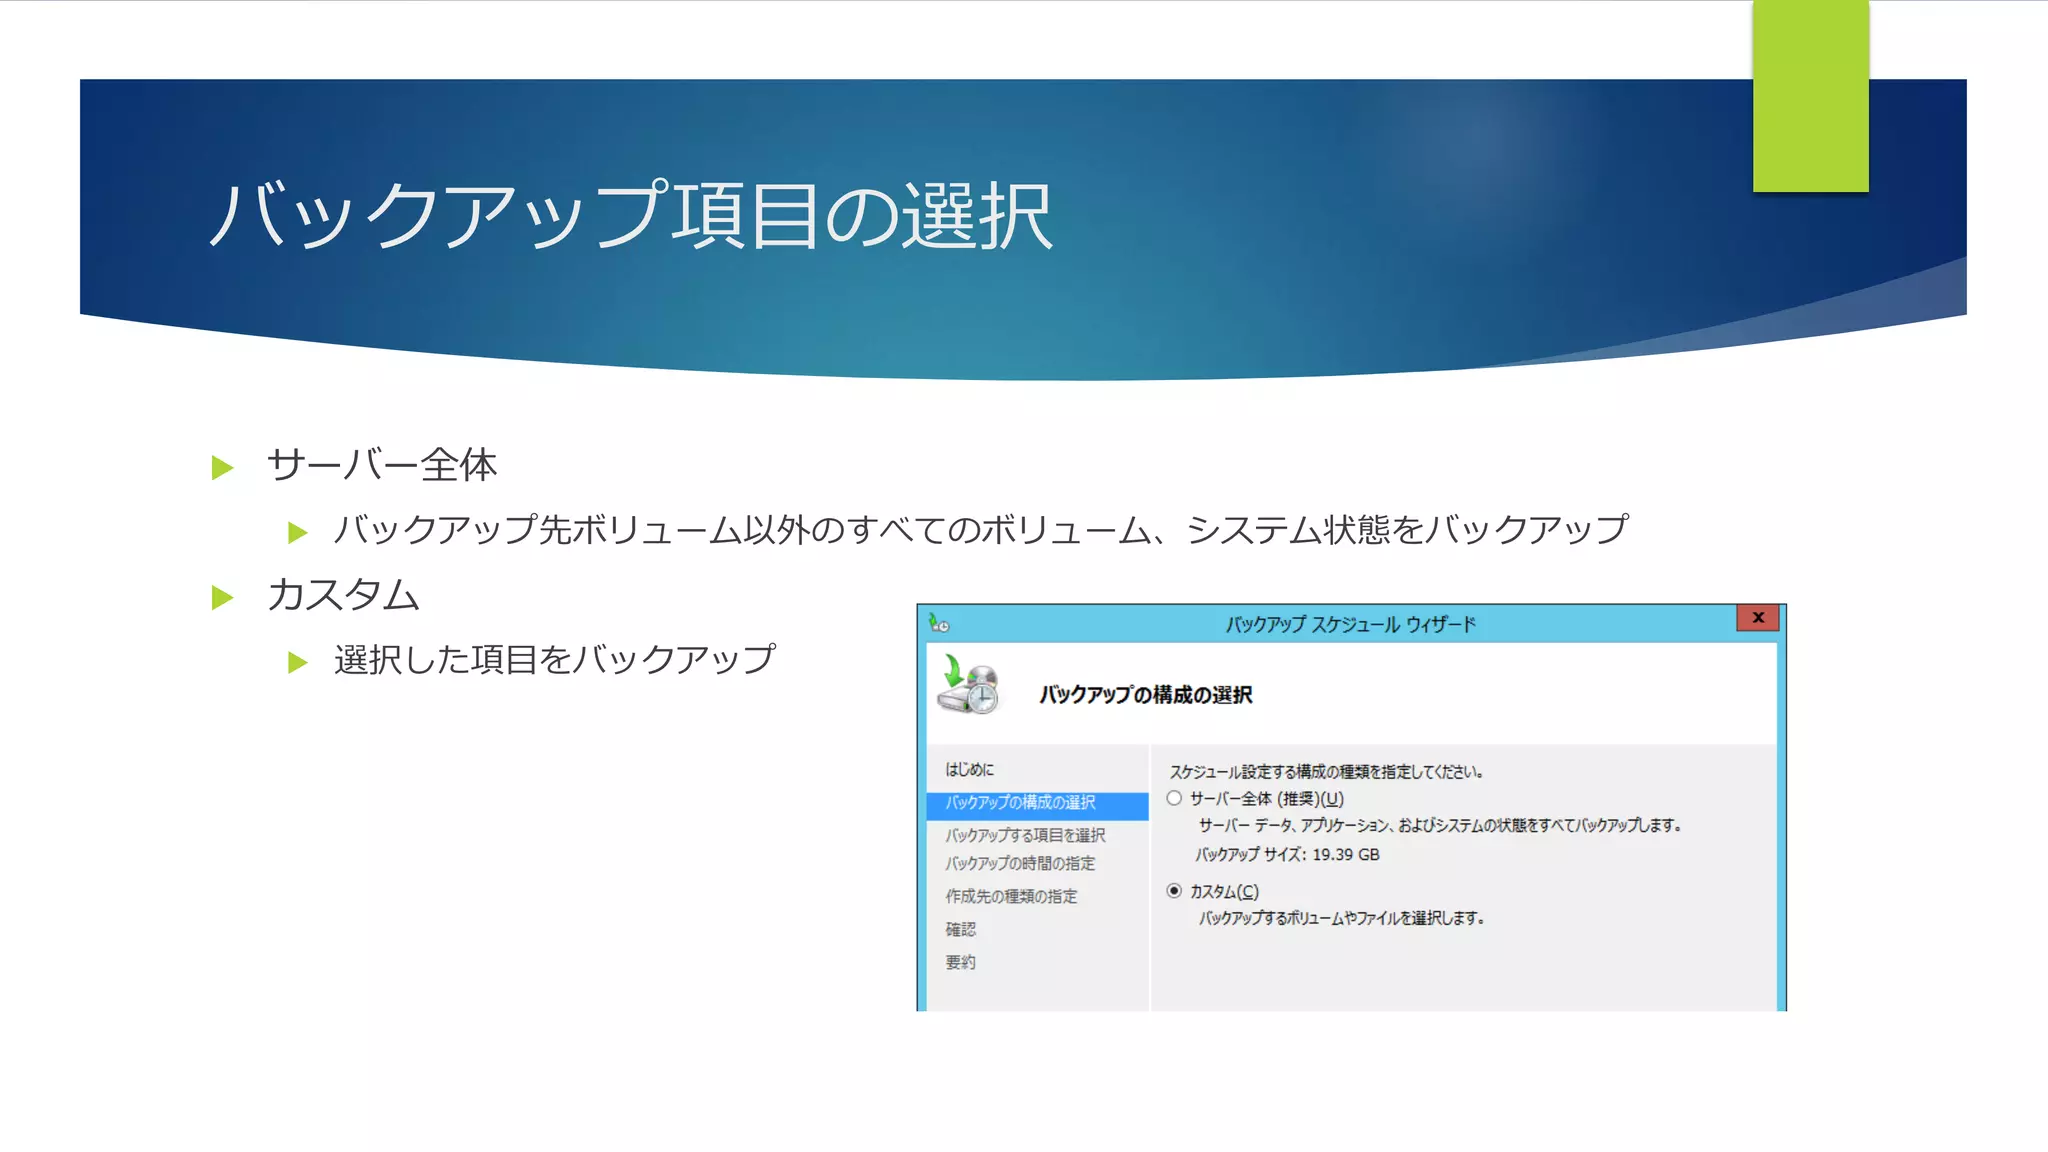The width and height of the screenshot is (2048, 1152).
Task: Click バックアップするボリュームやファイルを選択します description
Action: tap(1341, 918)
